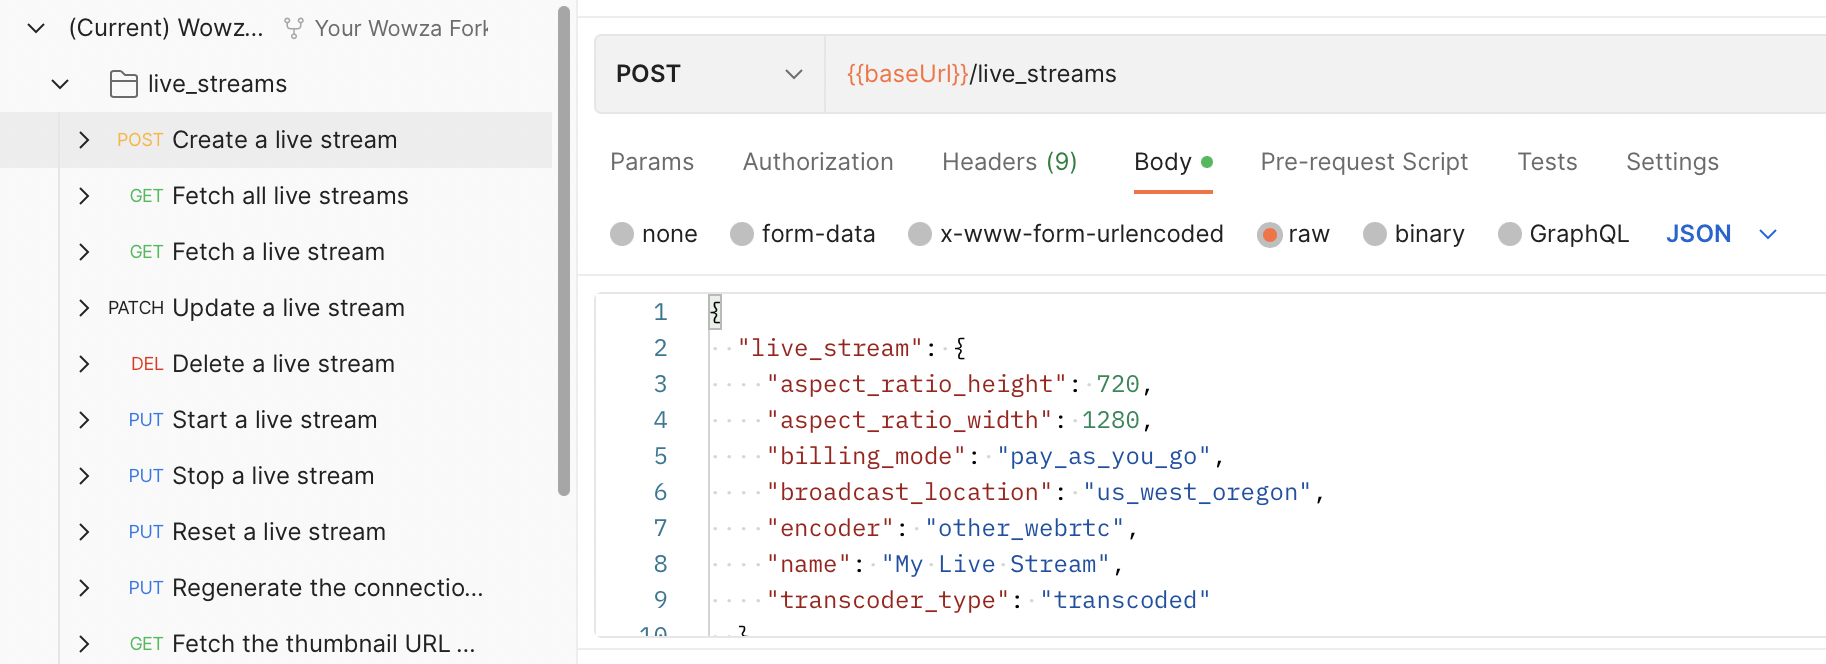Switch to the Pre-request Script tab
This screenshot has height=664, width=1826.
click(x=1364, y=162)
